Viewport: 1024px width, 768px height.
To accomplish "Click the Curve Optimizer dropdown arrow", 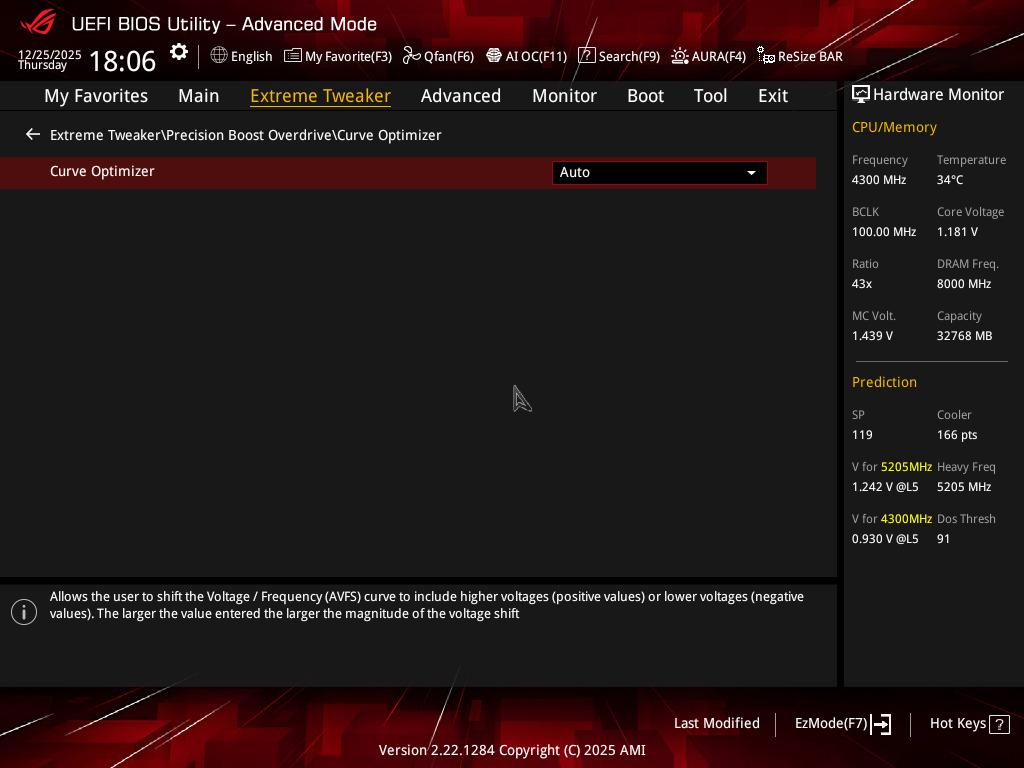I will pyautogui.click(x=751, y=173).
